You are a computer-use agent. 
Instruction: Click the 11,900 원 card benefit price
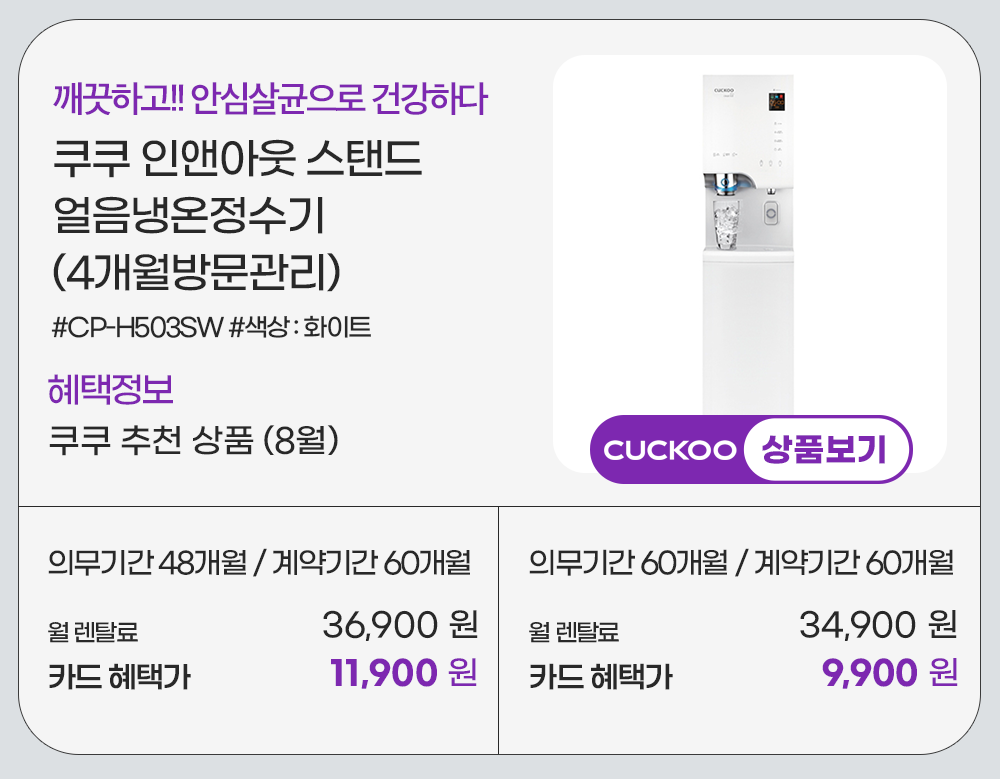pyautogui.click(x=403, y=673)
